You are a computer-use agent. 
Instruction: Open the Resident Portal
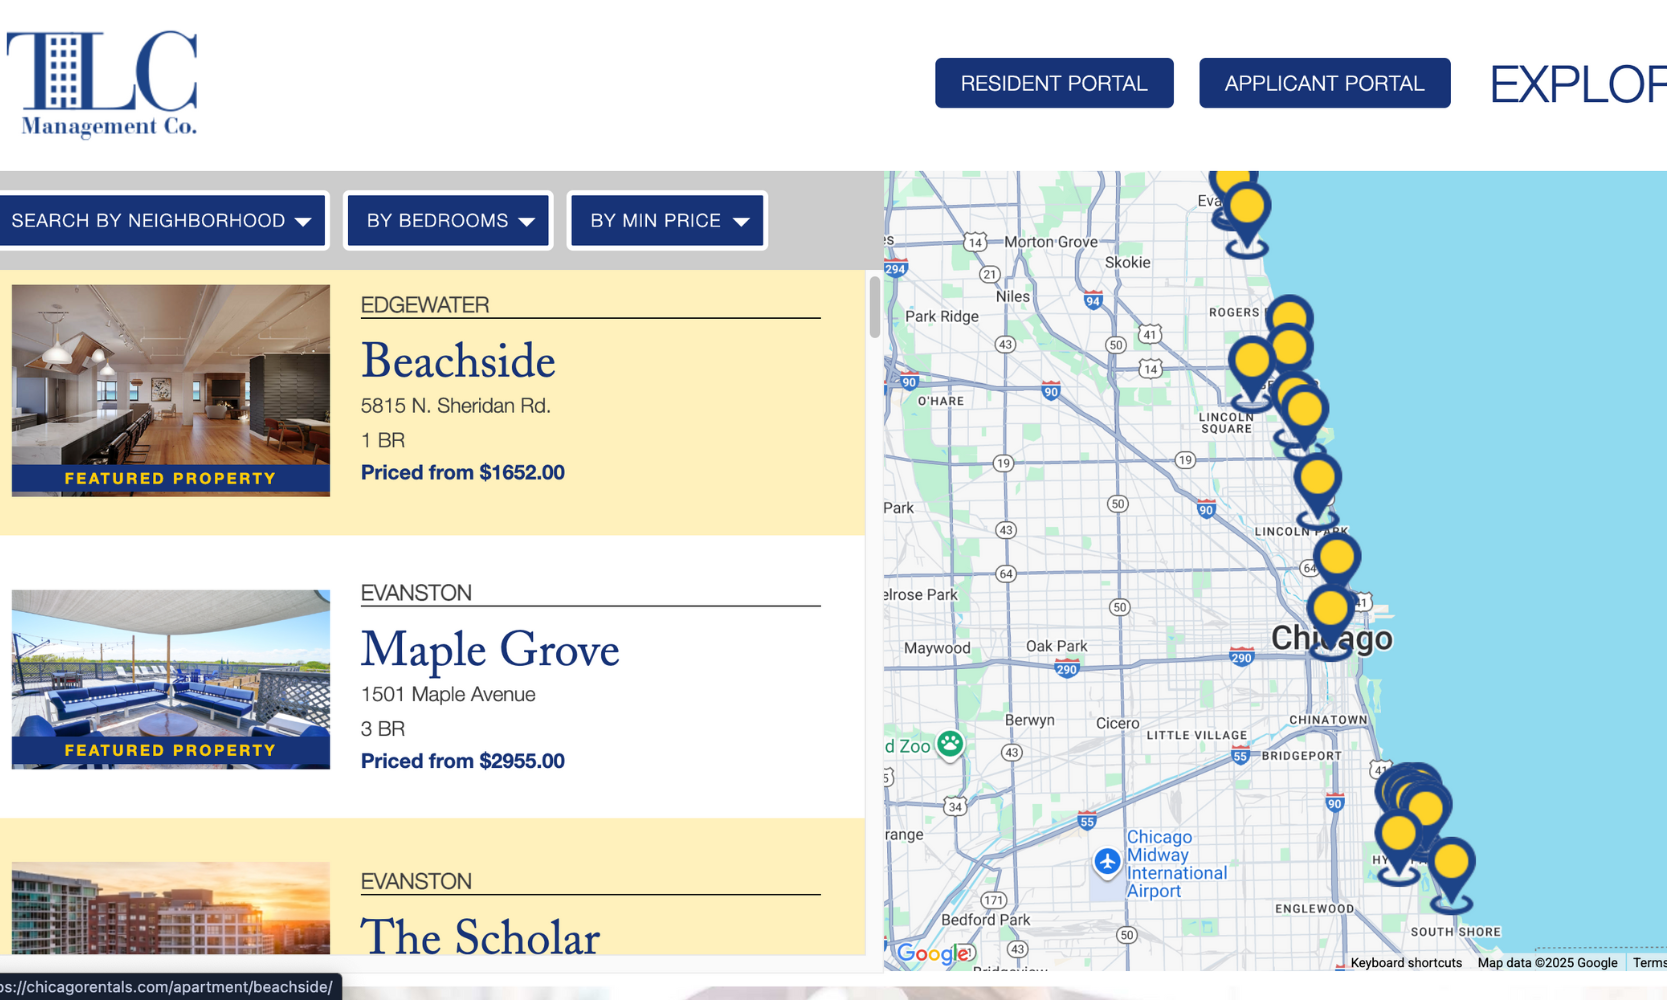(x=1054, y=83)
